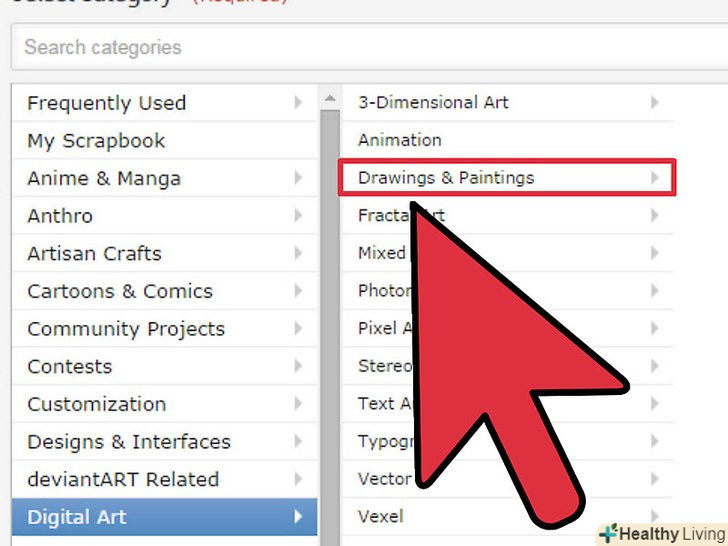This screenshot has height=546, width=728.
Task: Click the category list scroll-up arrow
Action: click(330, 98)
